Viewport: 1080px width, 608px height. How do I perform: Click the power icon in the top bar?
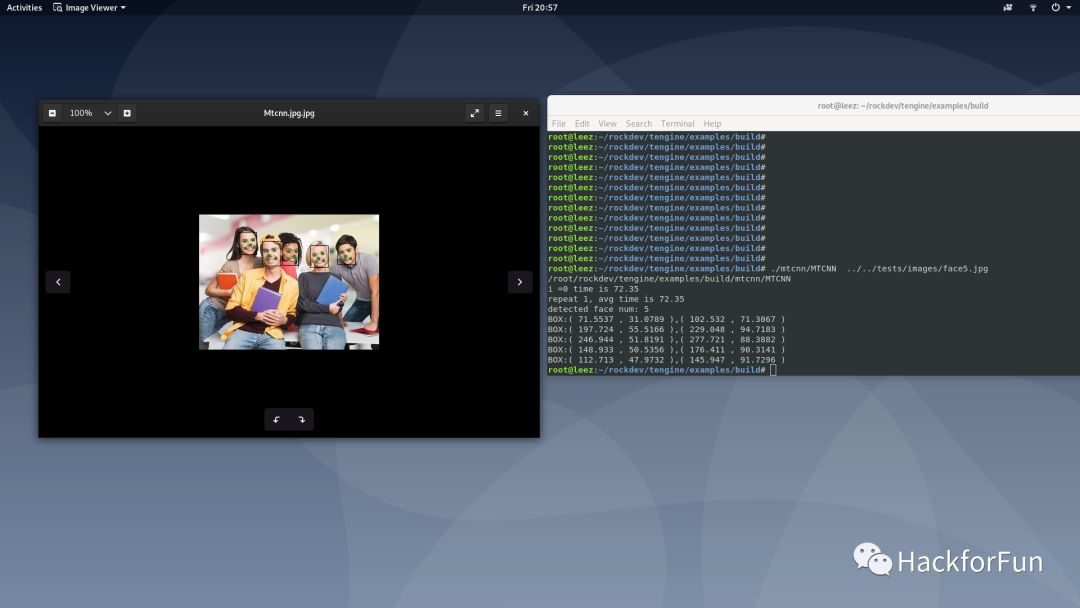click(1055, 8)
